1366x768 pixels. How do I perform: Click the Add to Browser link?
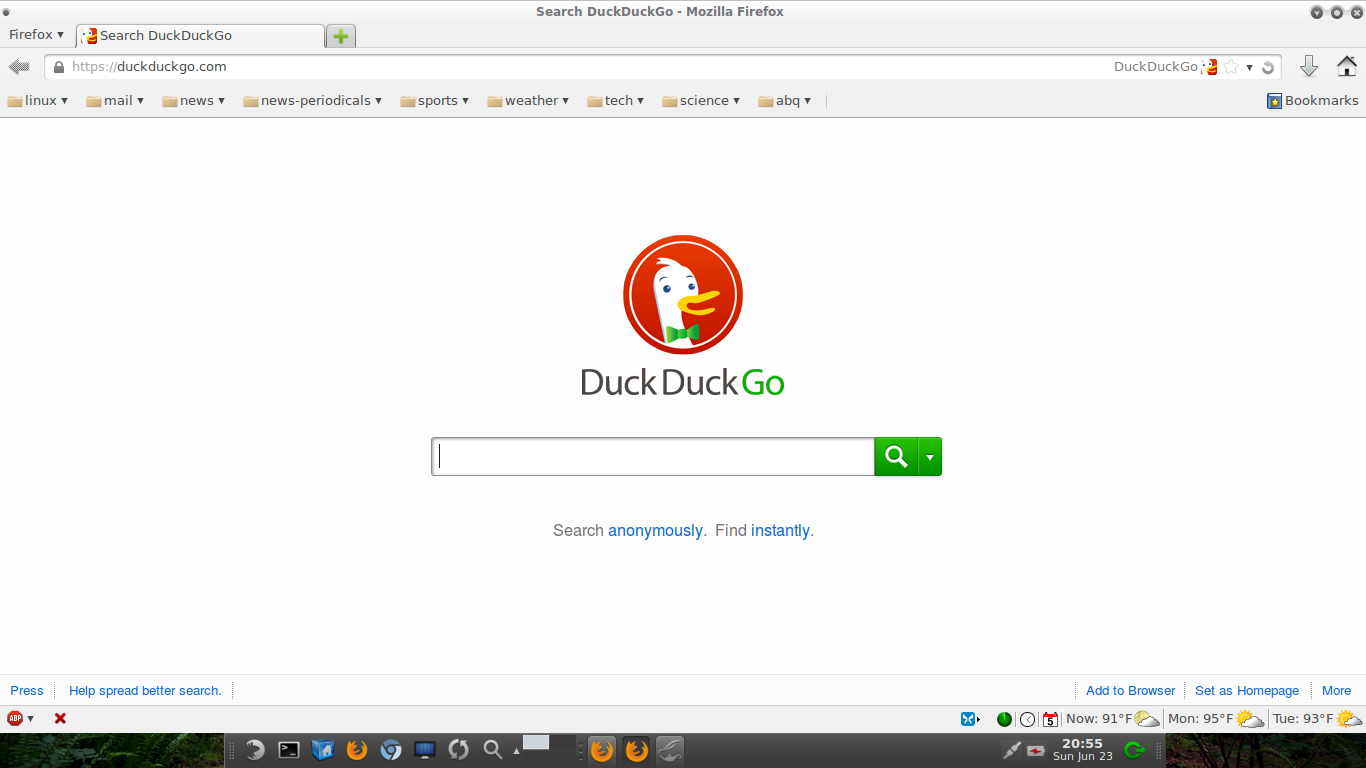1131,691
